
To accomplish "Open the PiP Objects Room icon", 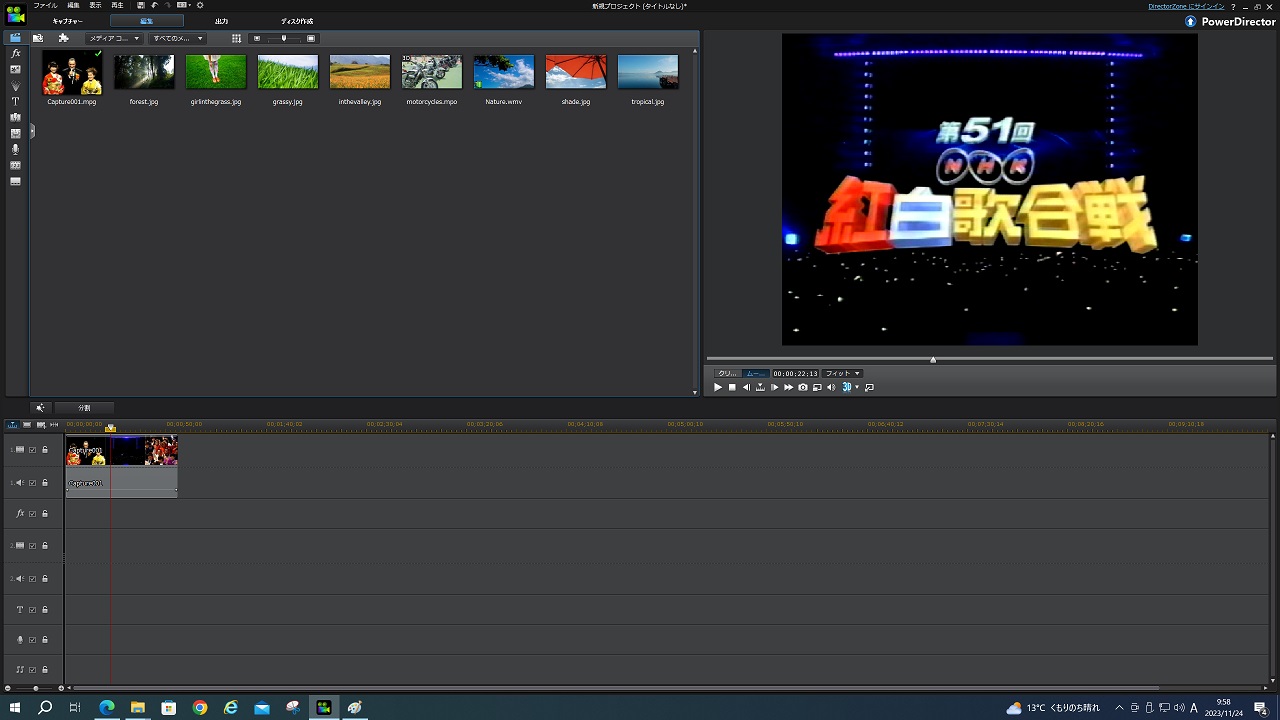I will point(15,69).
